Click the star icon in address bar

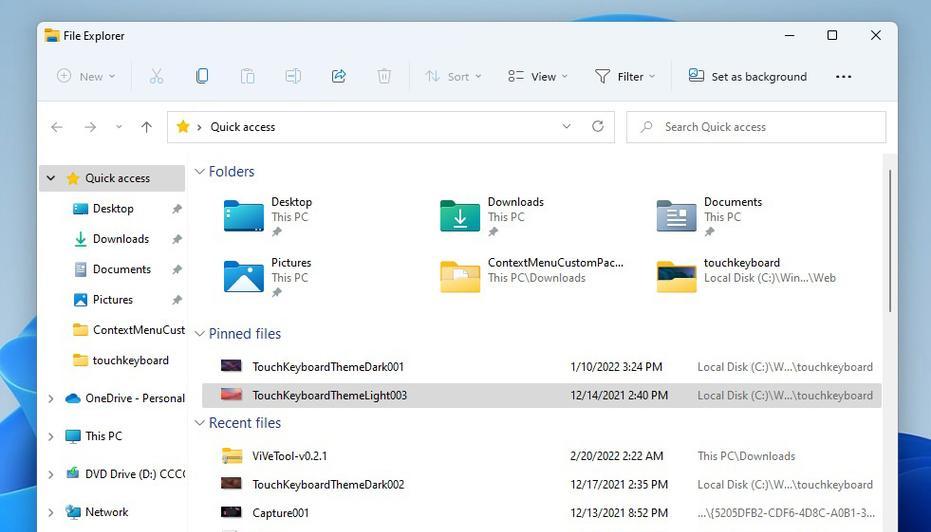(183, 126)
